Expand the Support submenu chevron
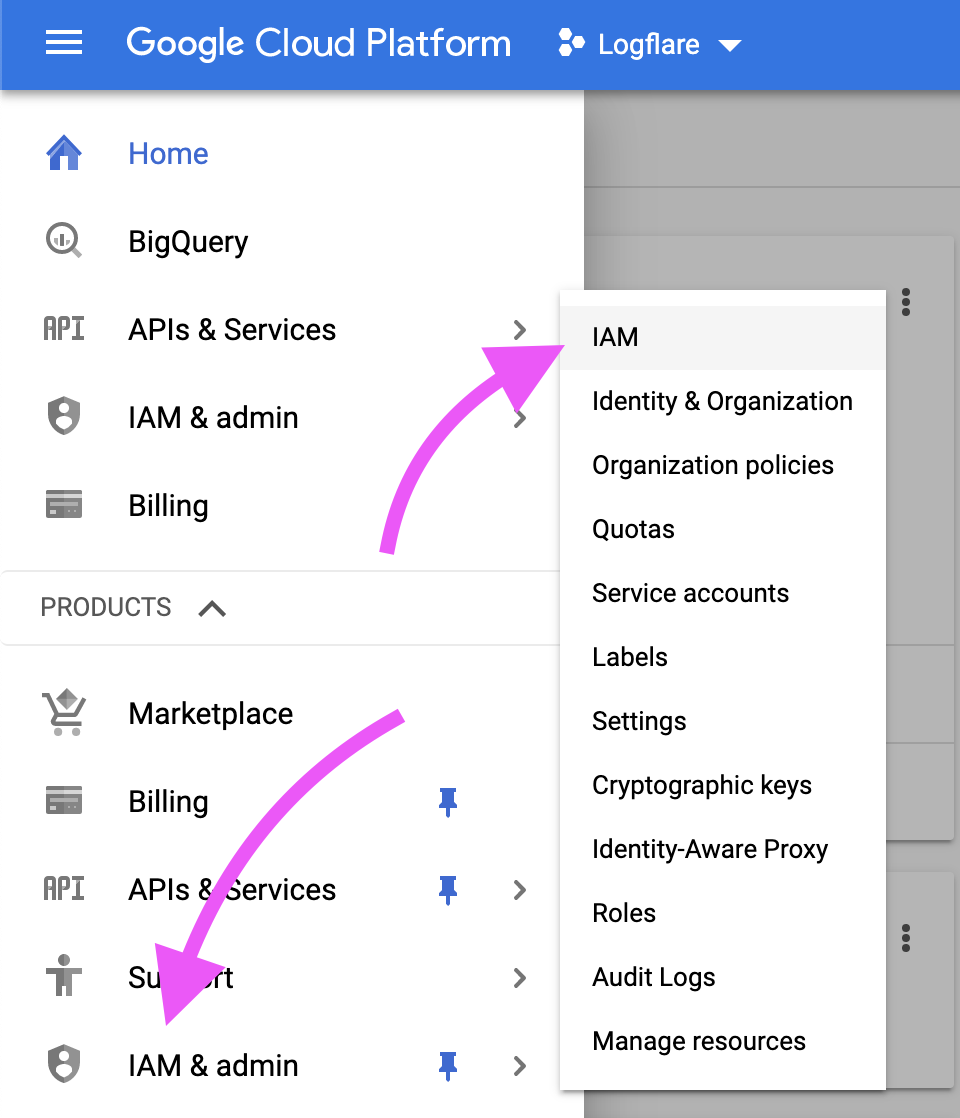Image resolution: width=960 pixels, height=1118 pixels. pos(520,978)
